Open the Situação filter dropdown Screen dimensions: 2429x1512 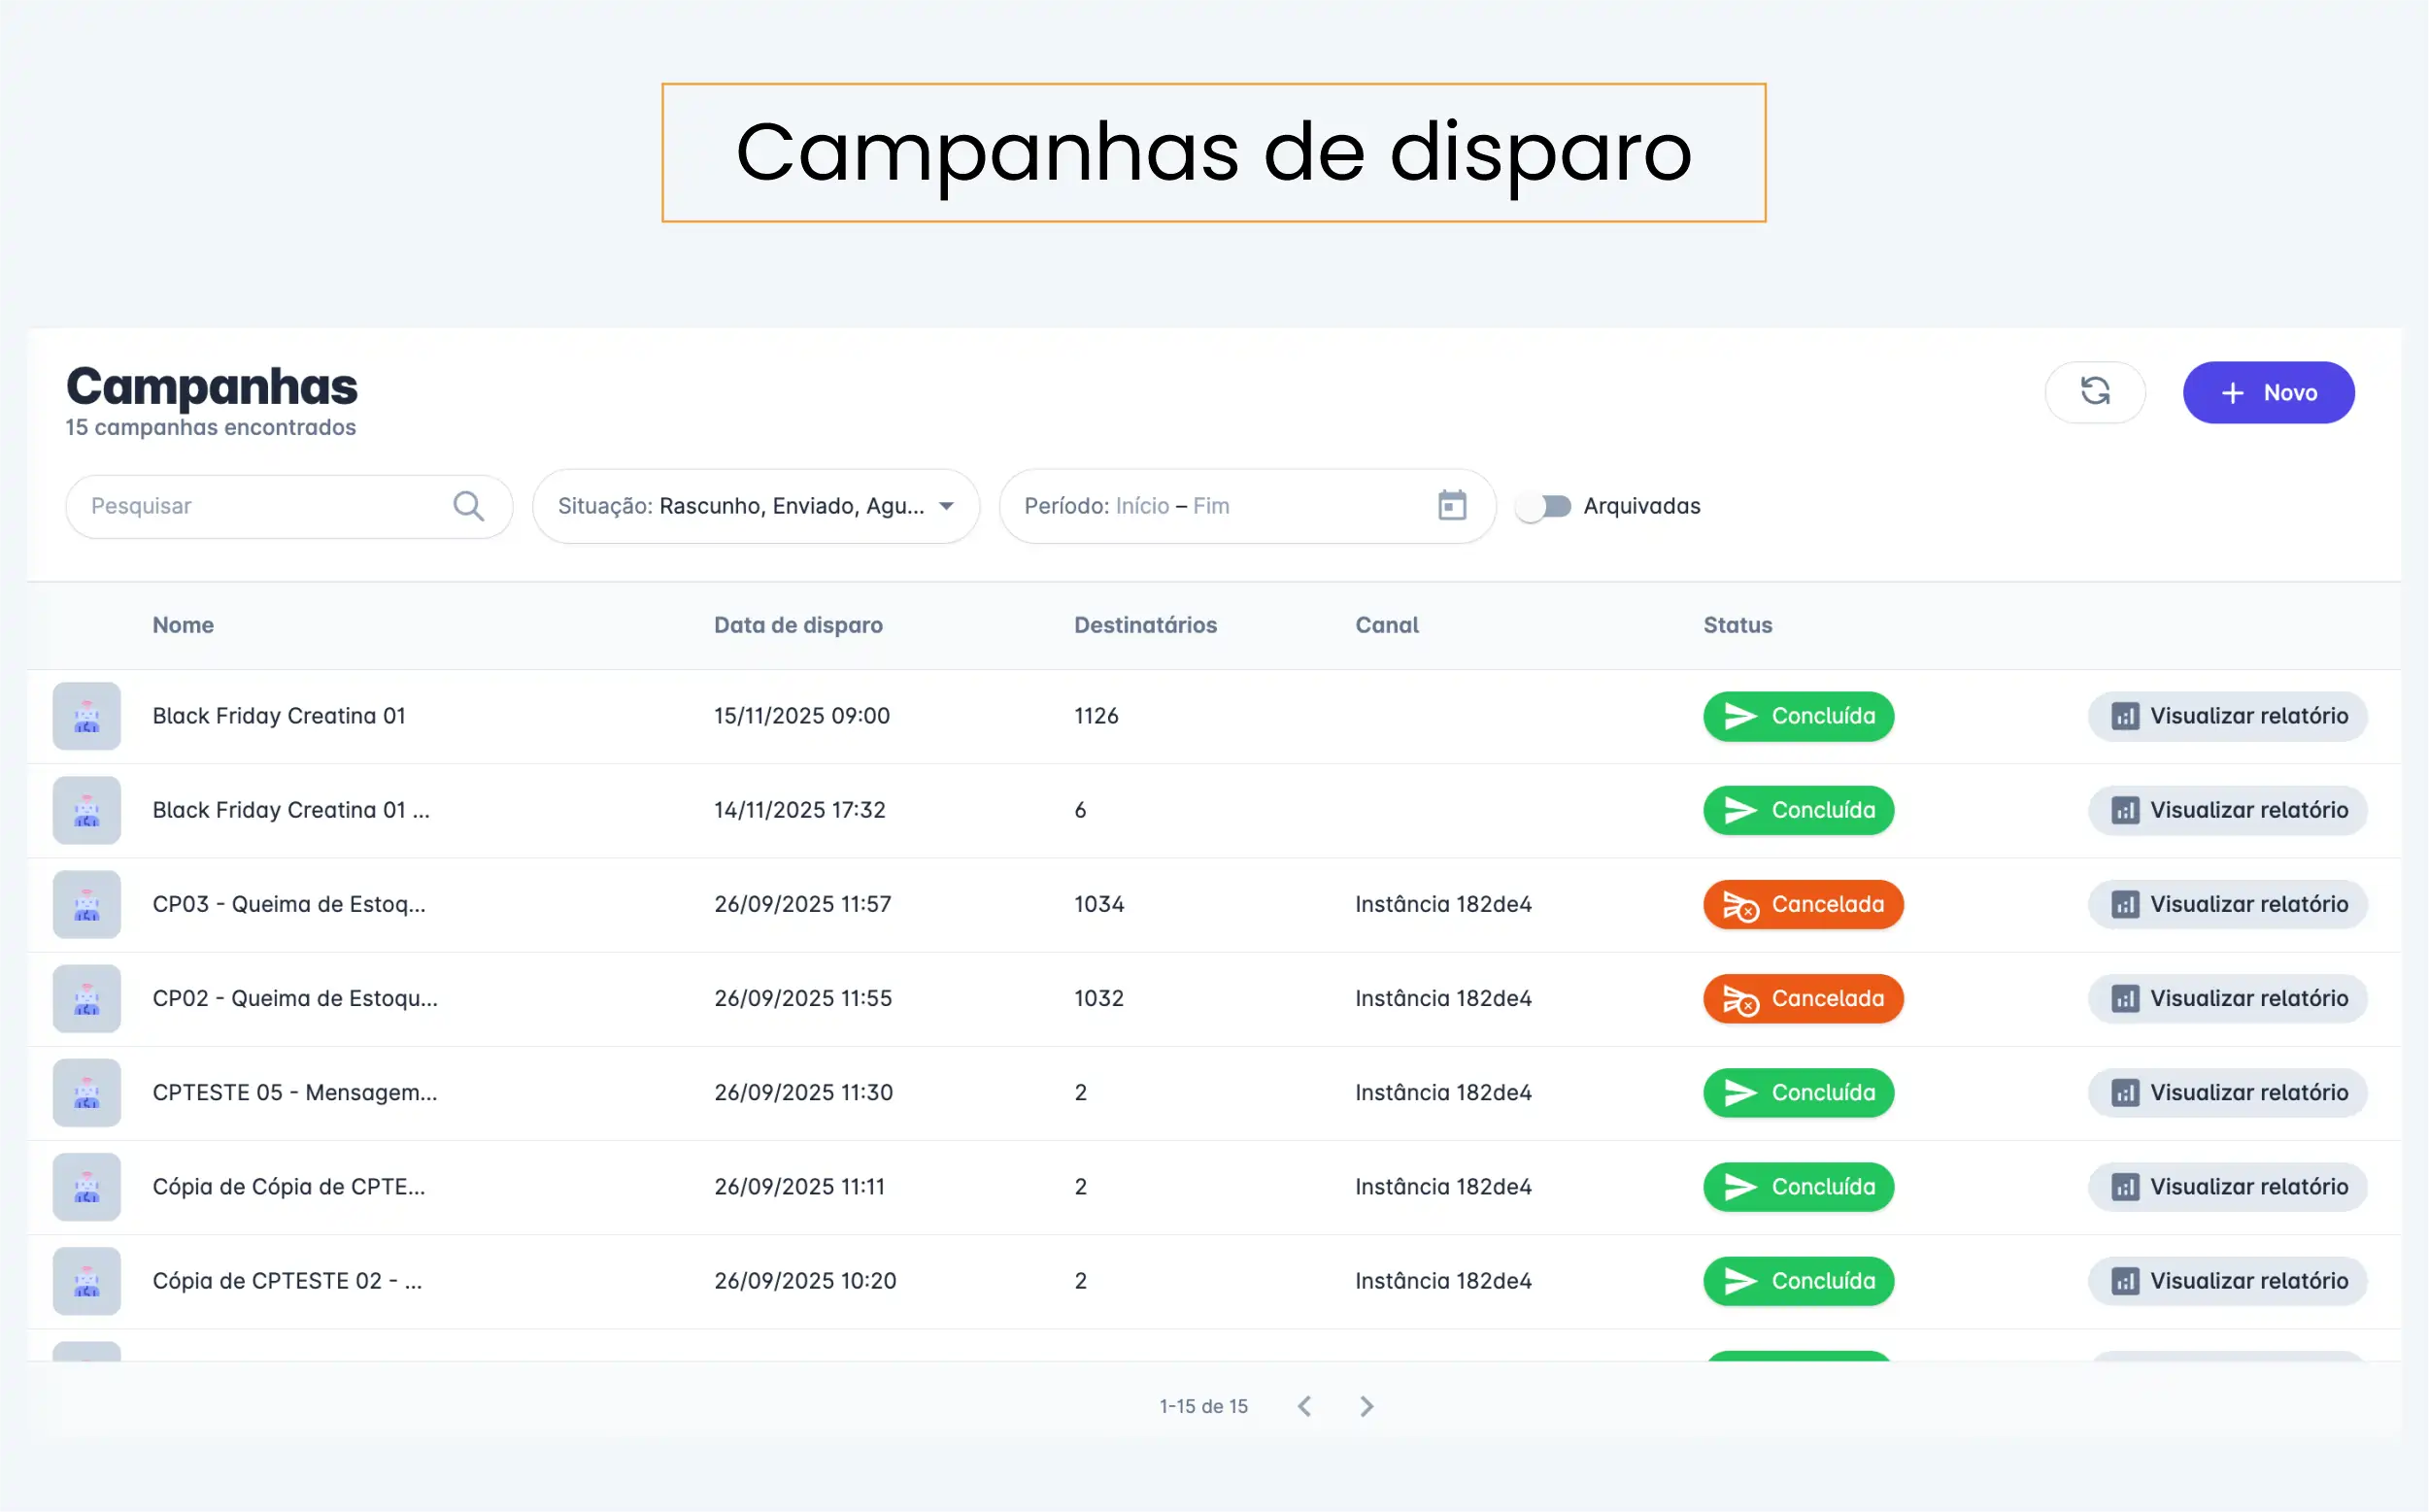click(756, 506)
